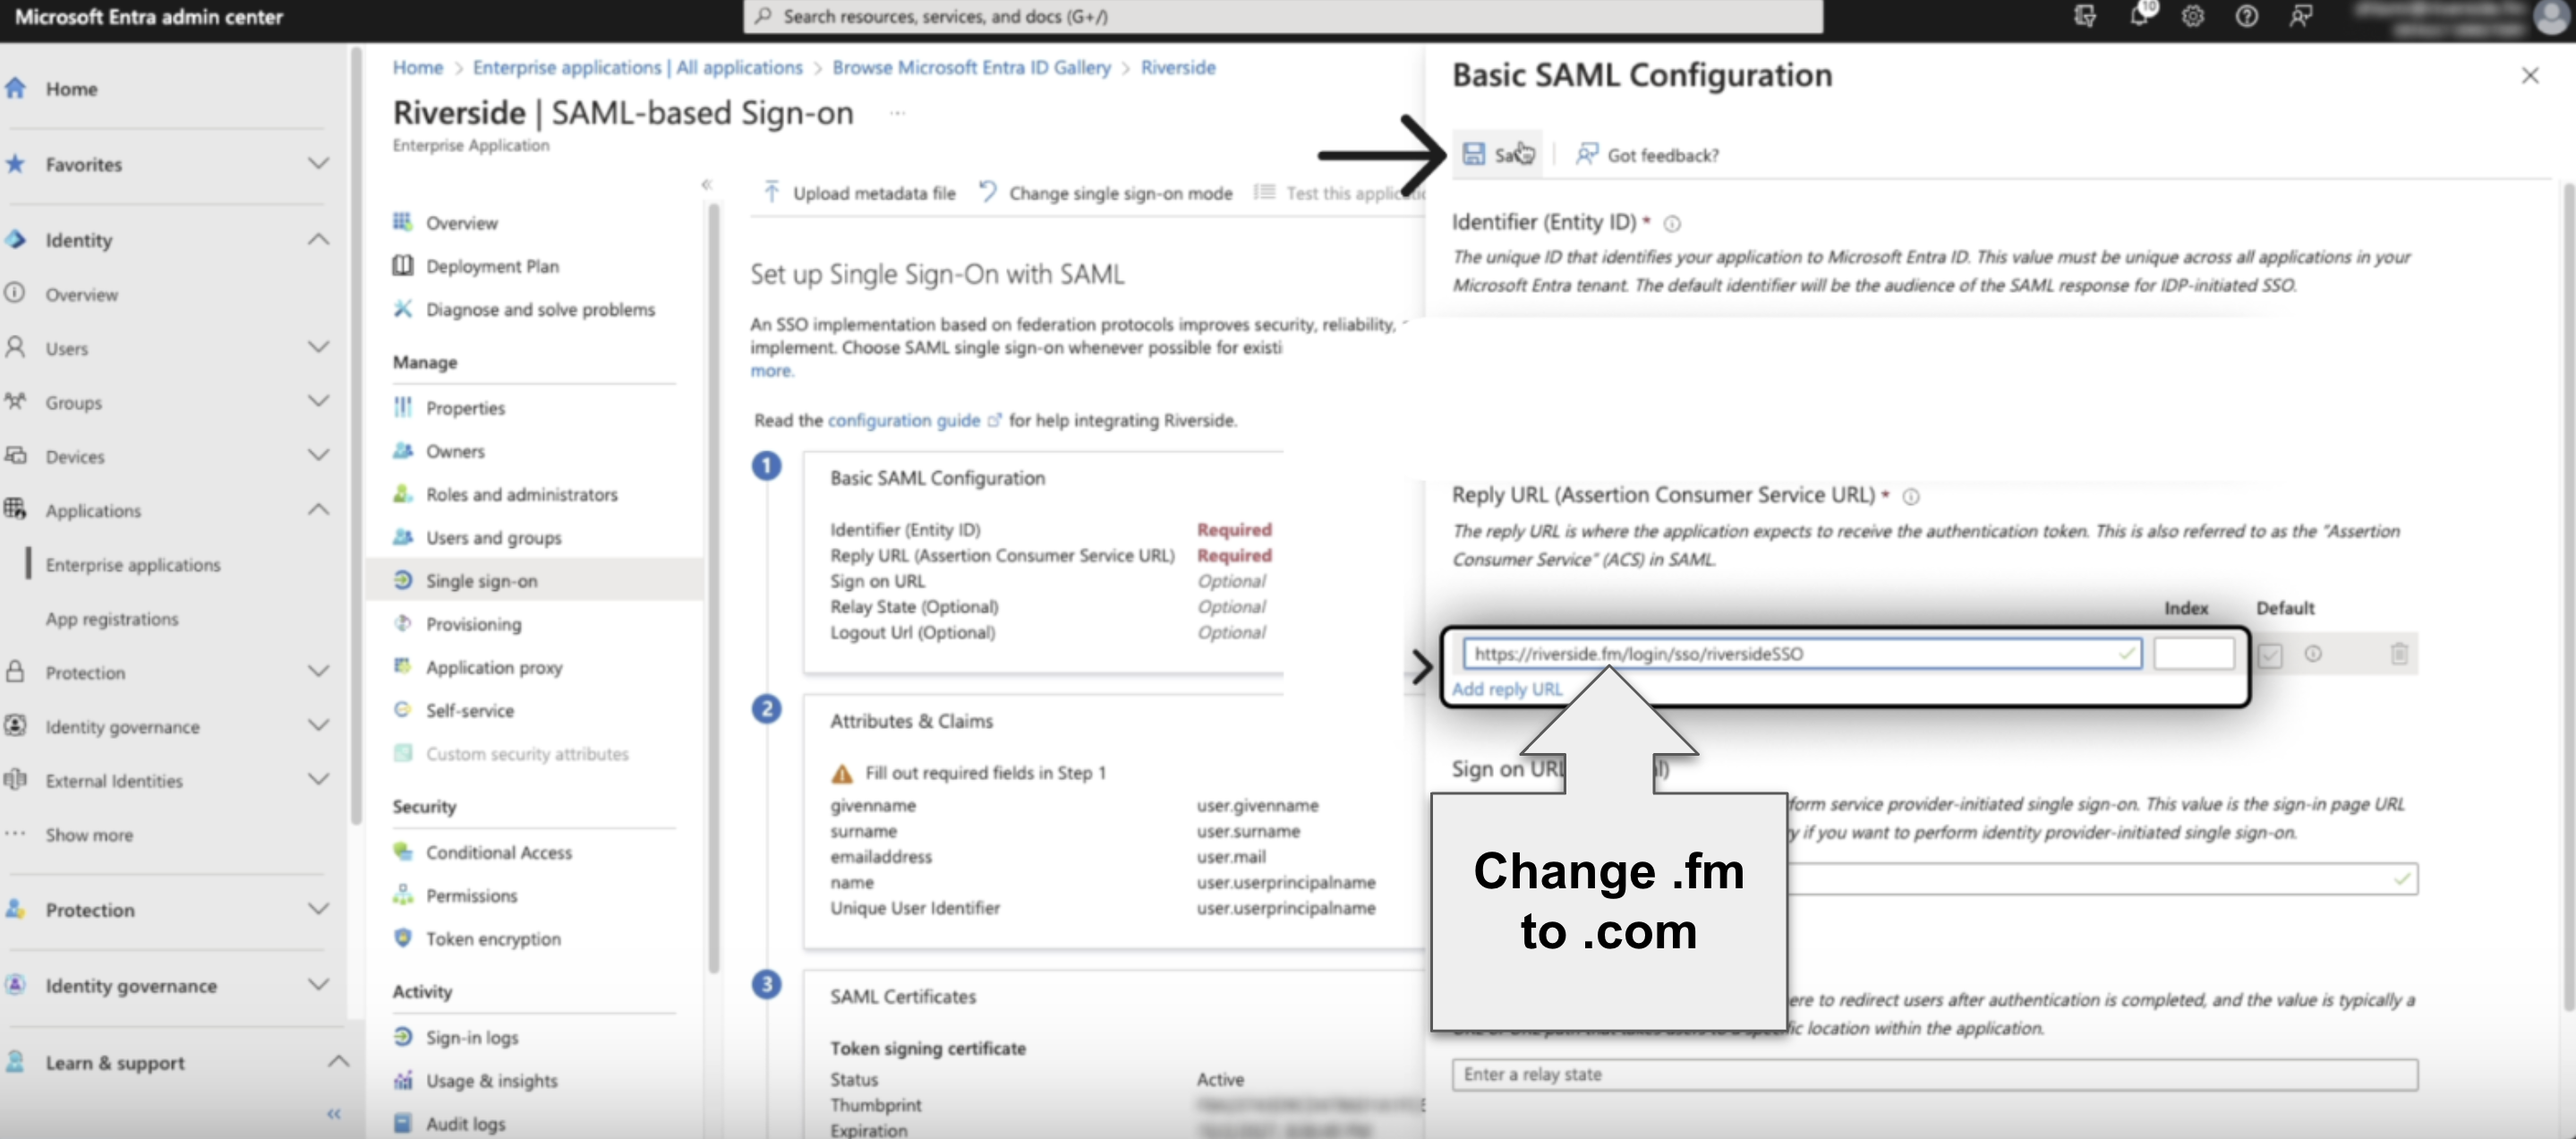Open the Self-service menu item
The height and width of the screenshot is (1139, 2576).
(469, 710)
